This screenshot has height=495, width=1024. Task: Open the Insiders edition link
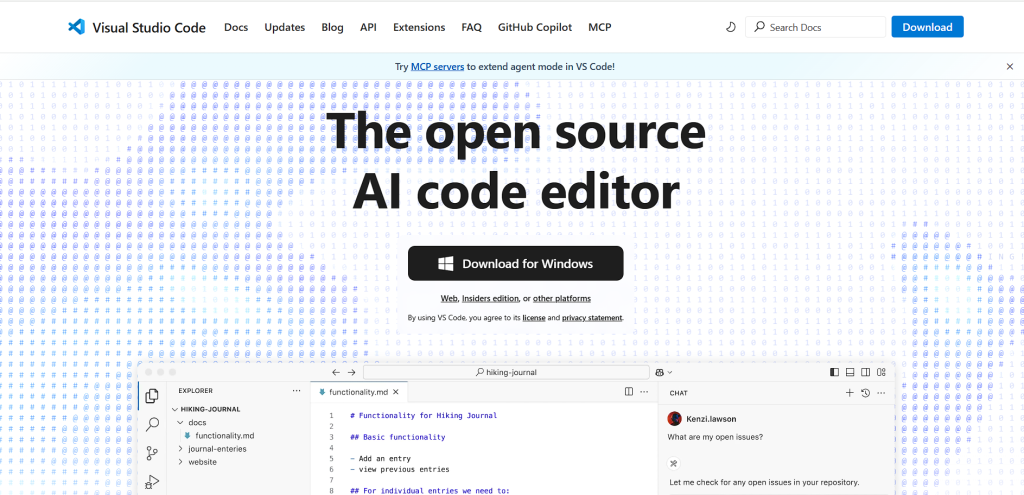coord(490,298)
